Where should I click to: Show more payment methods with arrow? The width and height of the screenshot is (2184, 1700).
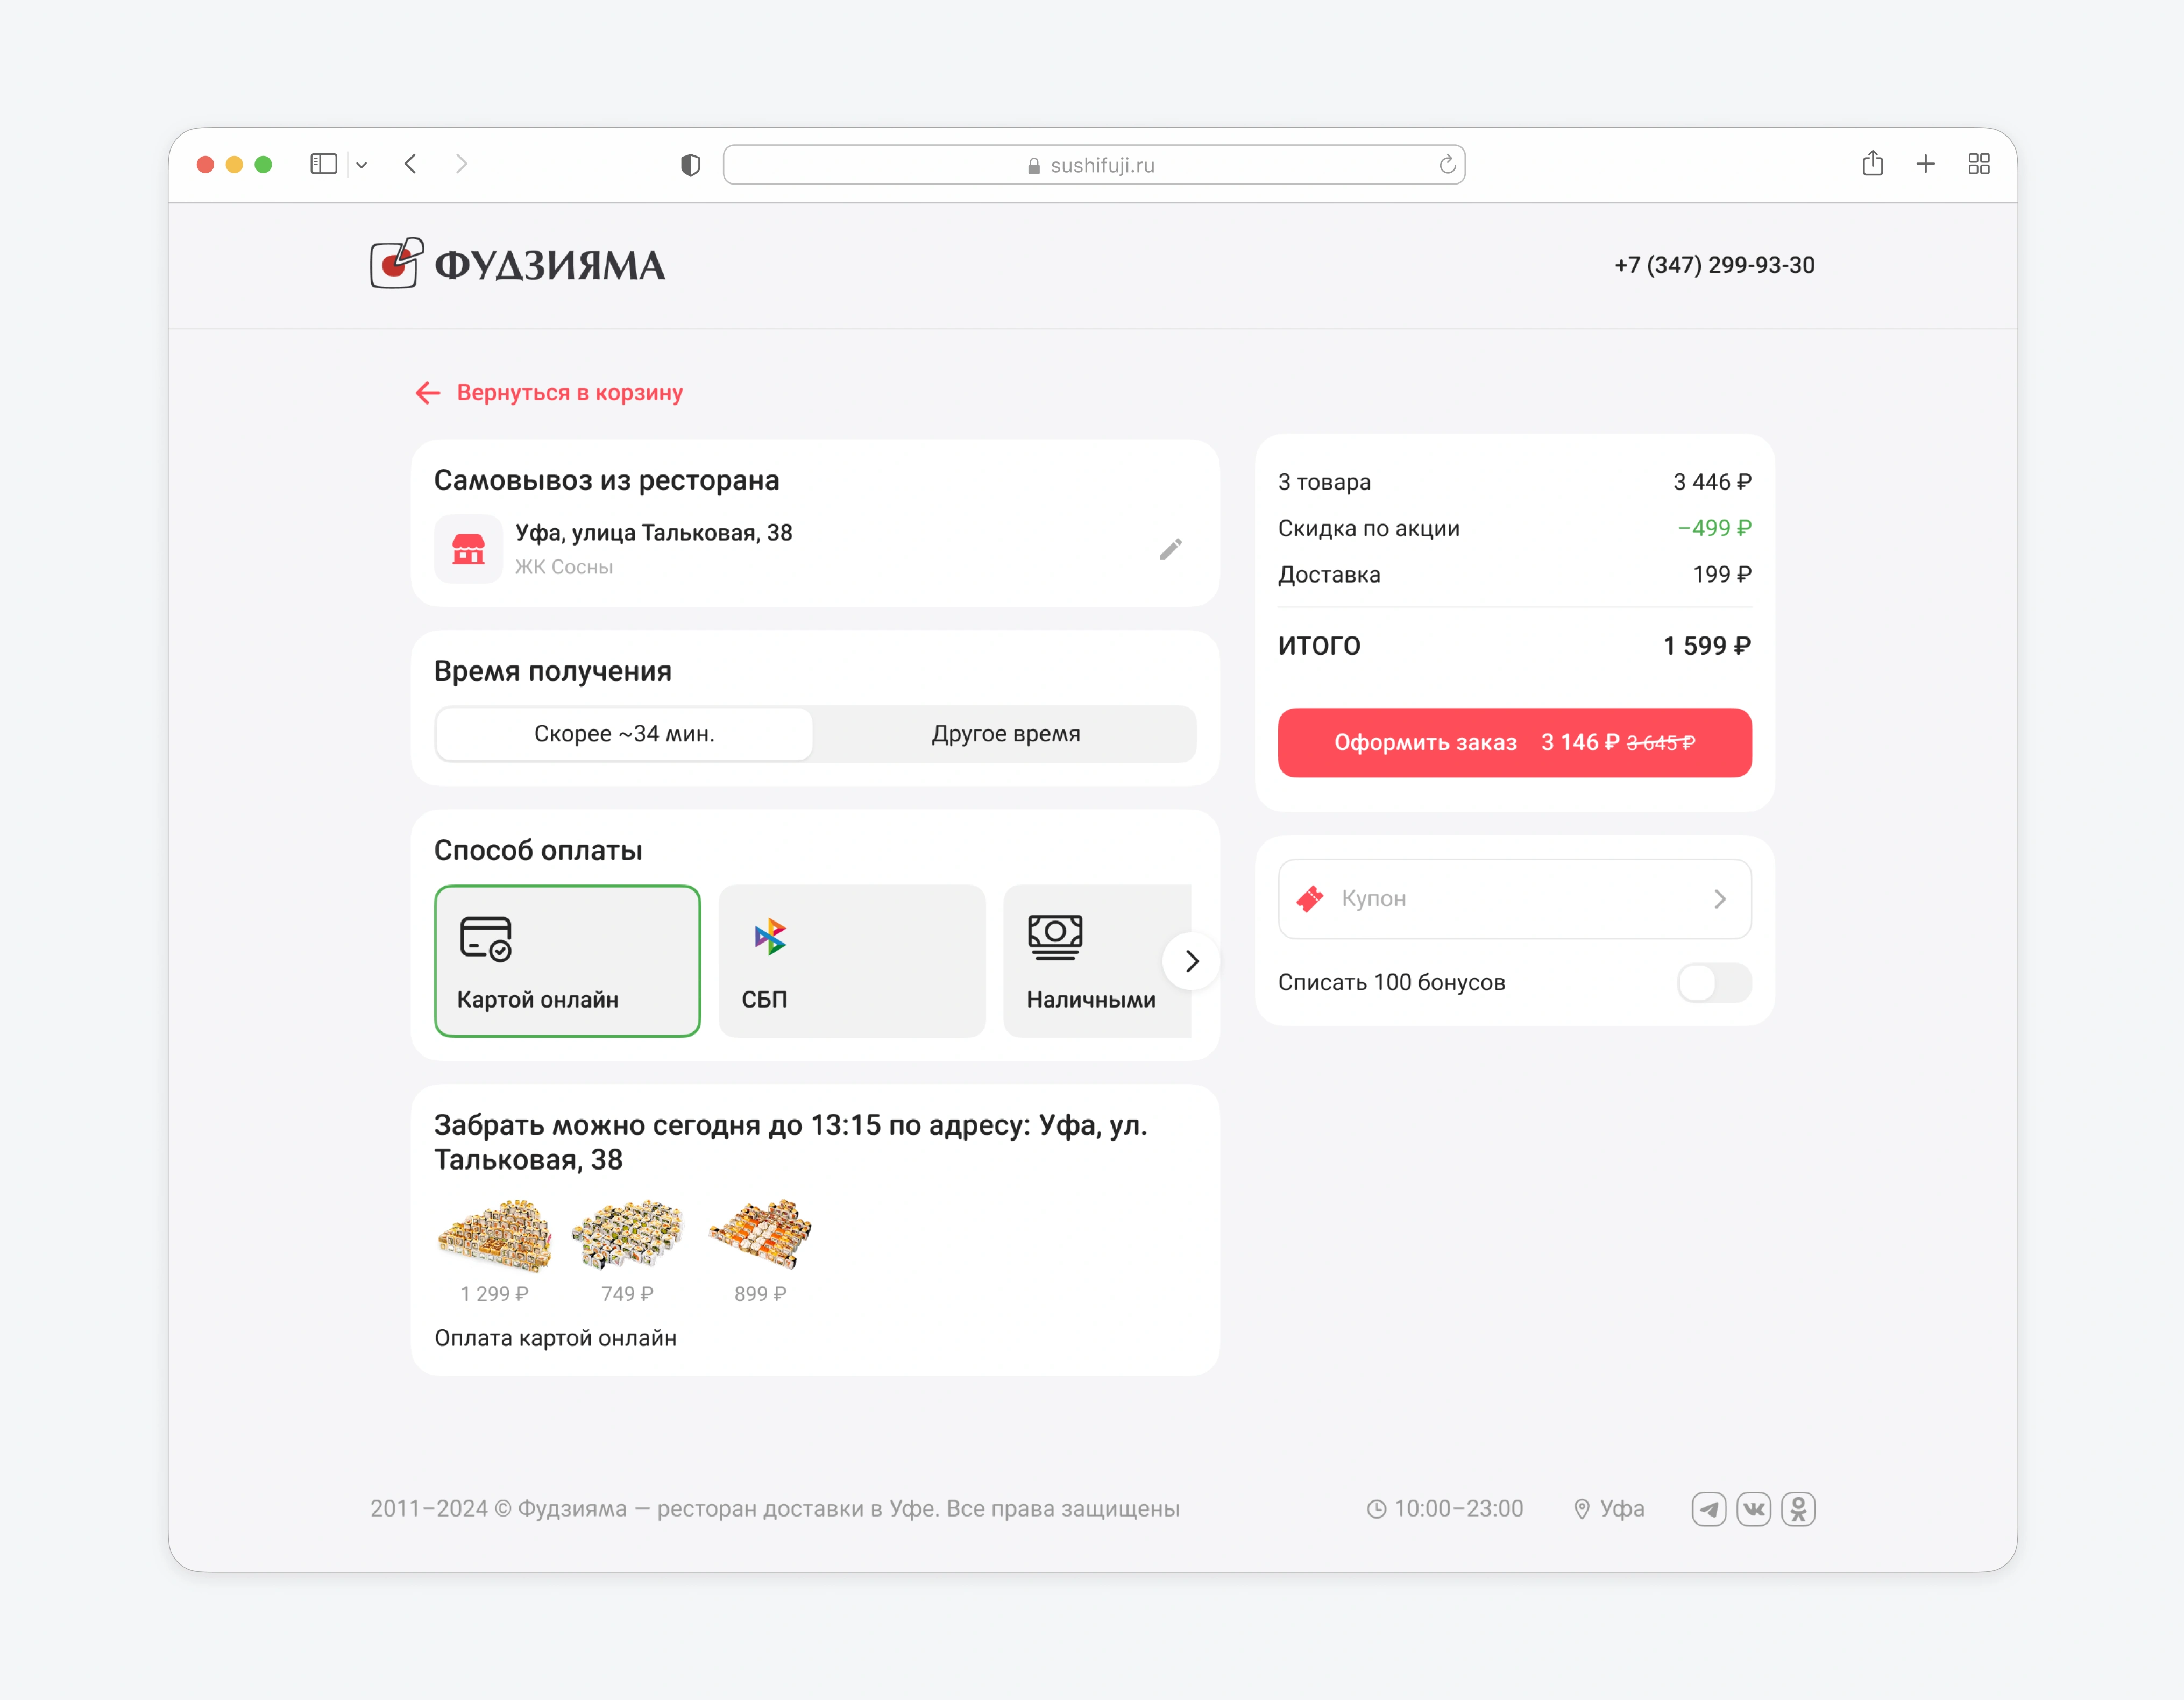tap(1191, 961)
